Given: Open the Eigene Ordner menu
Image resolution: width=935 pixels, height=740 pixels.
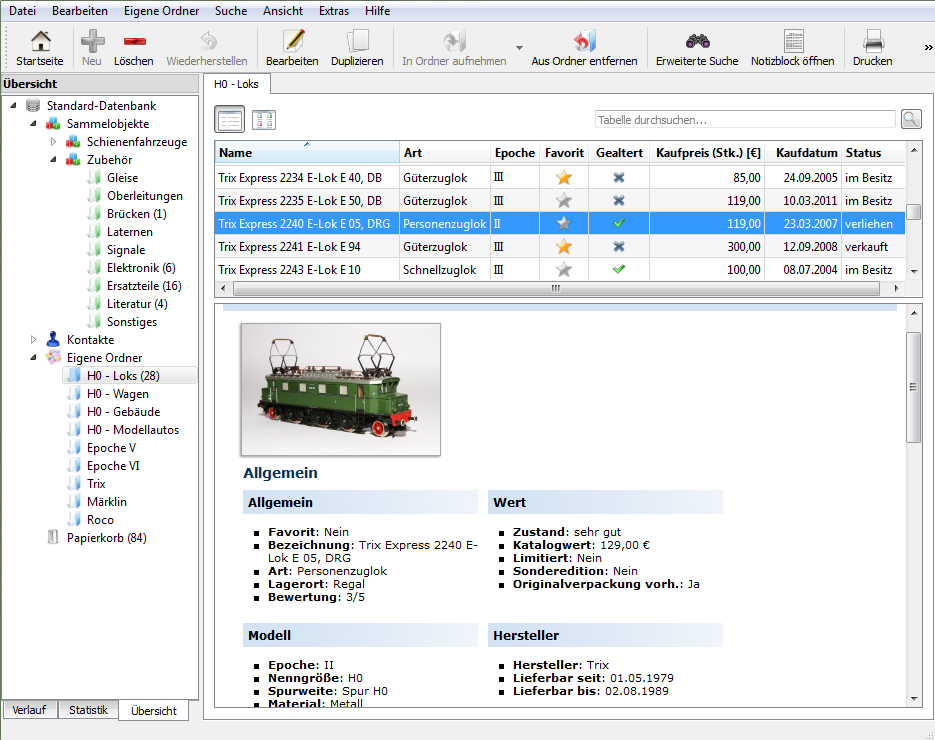Looking at the screenshot, I should [x=162, y=11].
